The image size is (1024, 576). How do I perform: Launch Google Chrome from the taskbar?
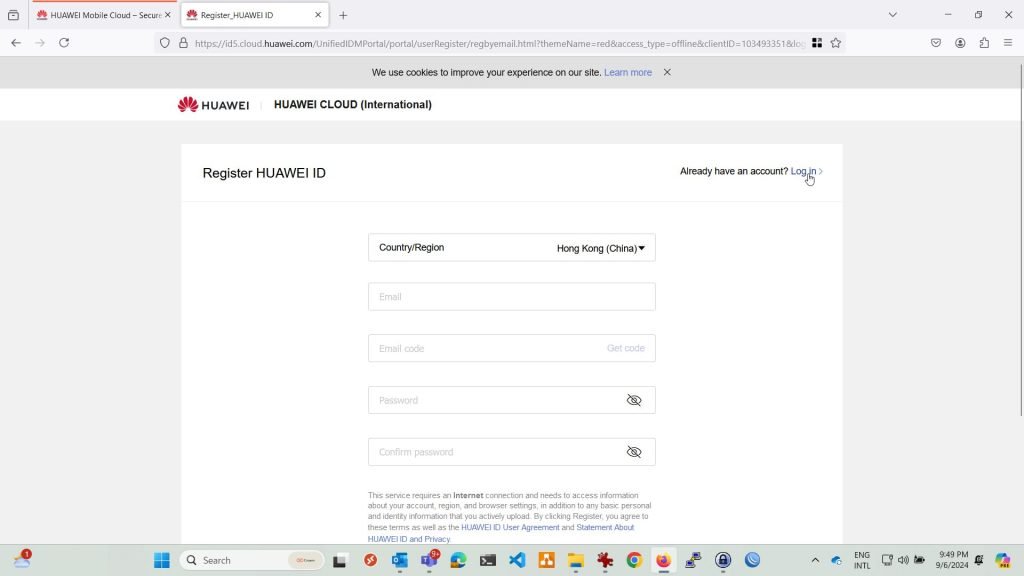(x=634, y=560)
